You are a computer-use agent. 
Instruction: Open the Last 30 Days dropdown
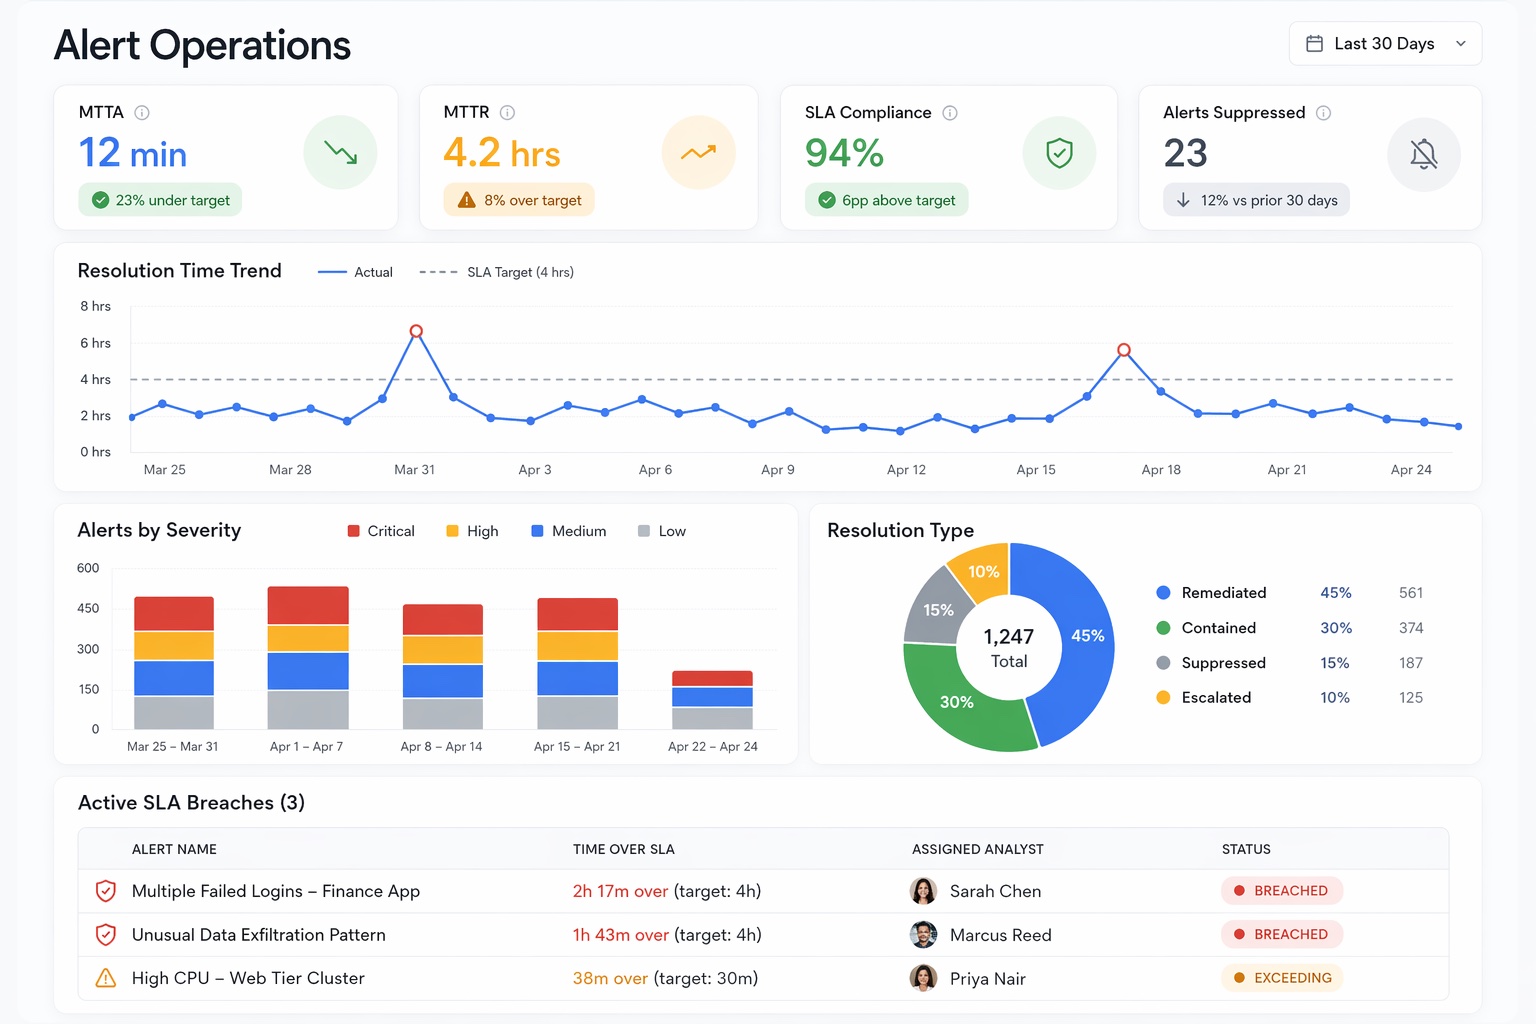click(x=1385, y=43)
